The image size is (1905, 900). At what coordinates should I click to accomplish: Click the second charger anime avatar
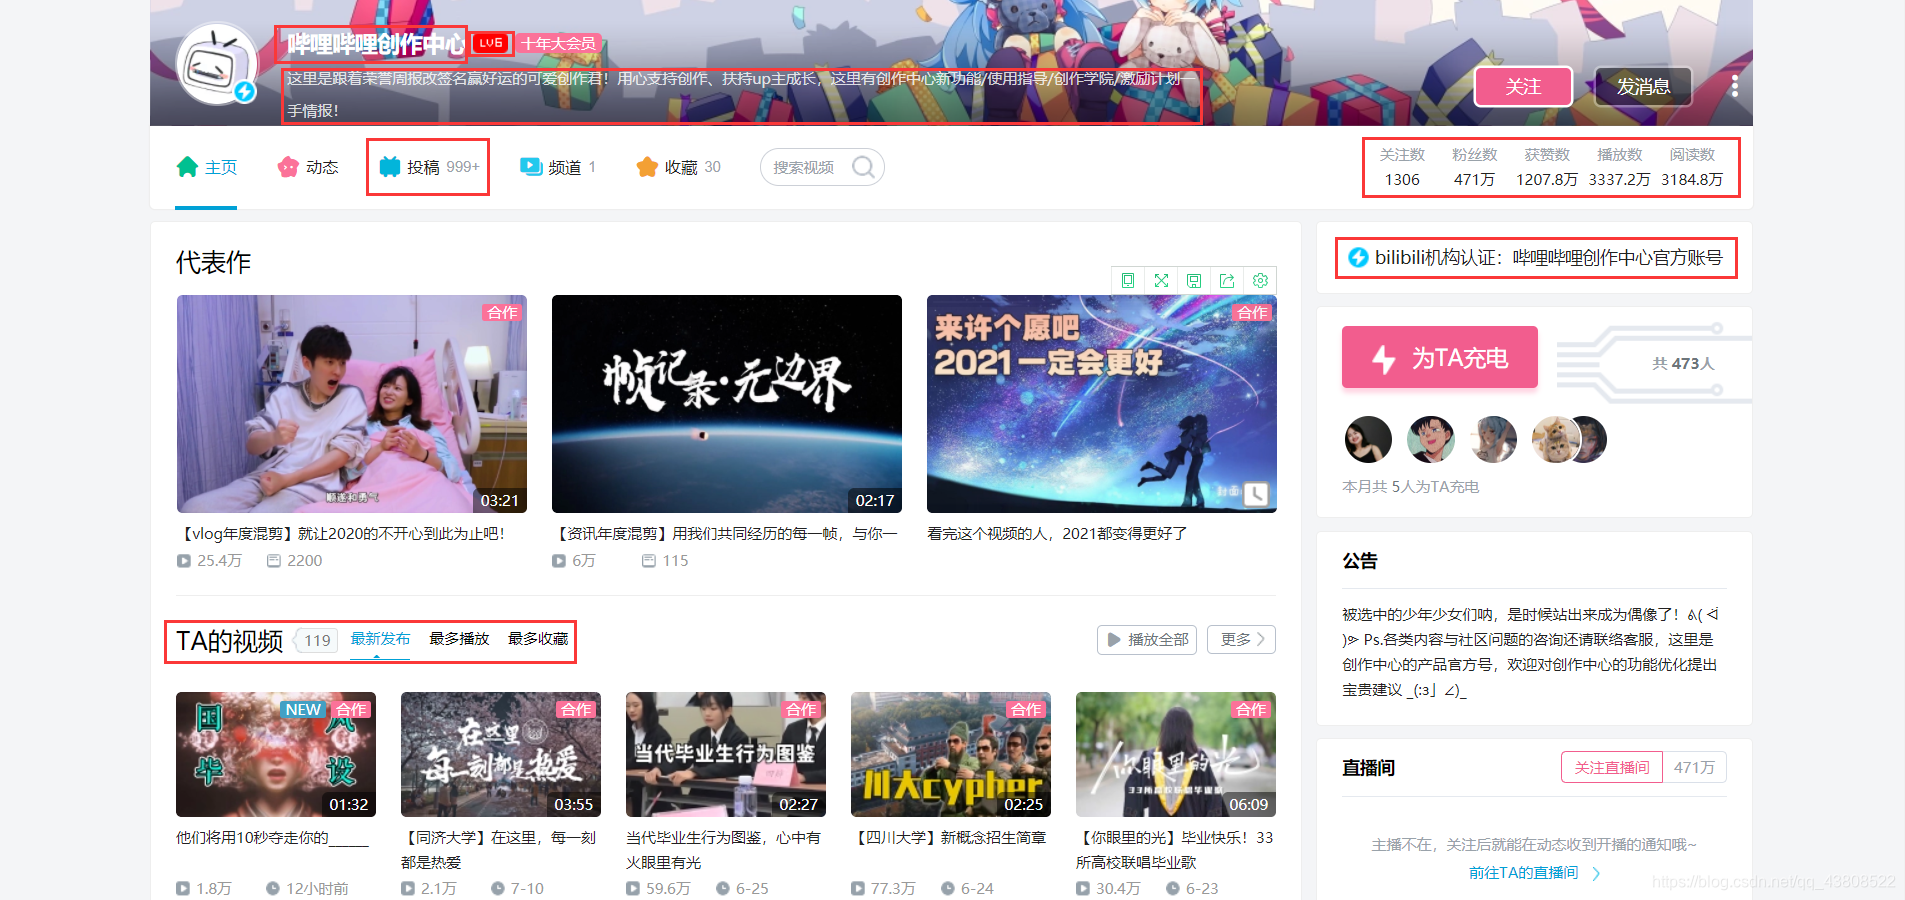(1430, 439)
